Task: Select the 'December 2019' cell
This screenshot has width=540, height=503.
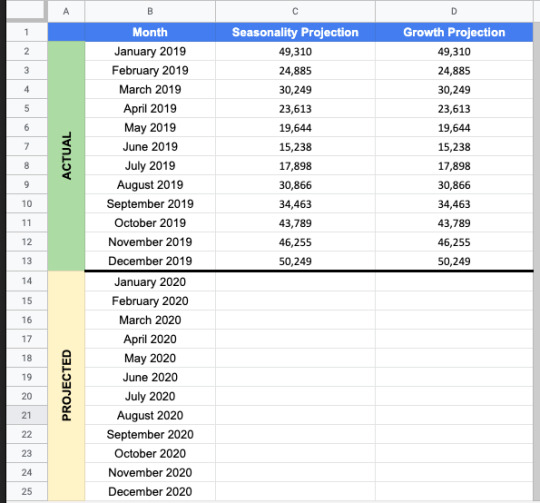Action: click(150, 261)
